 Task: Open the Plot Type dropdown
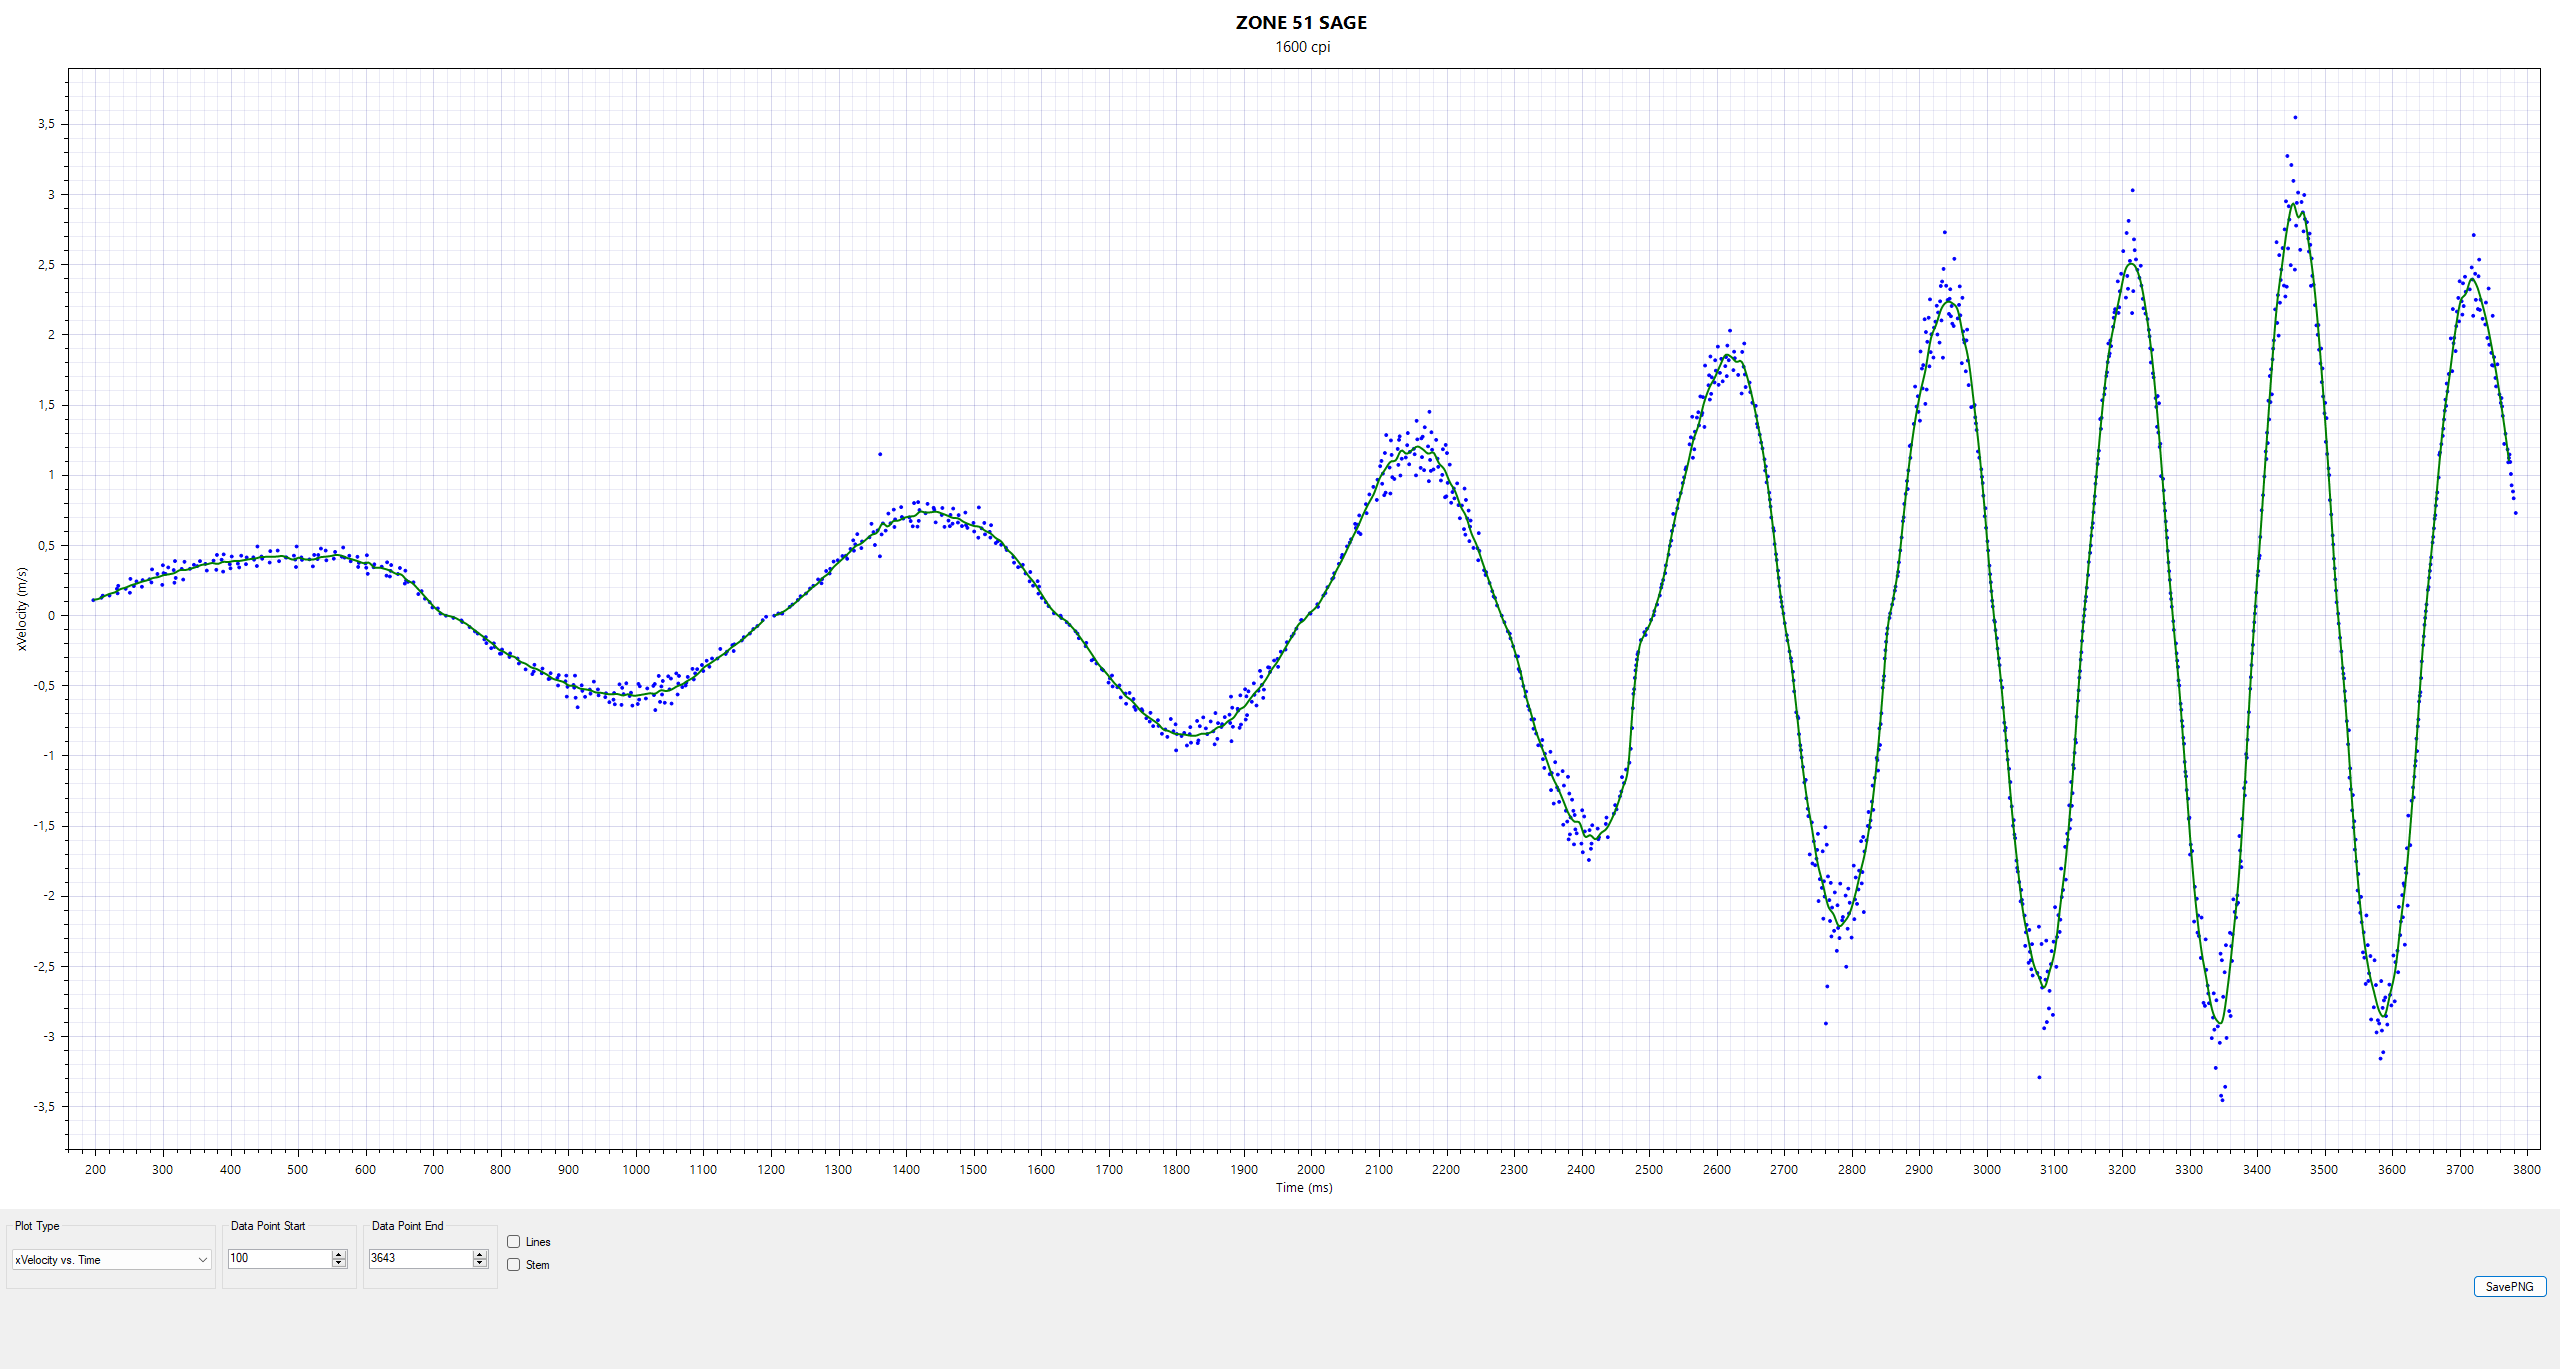pos(111,1259)
